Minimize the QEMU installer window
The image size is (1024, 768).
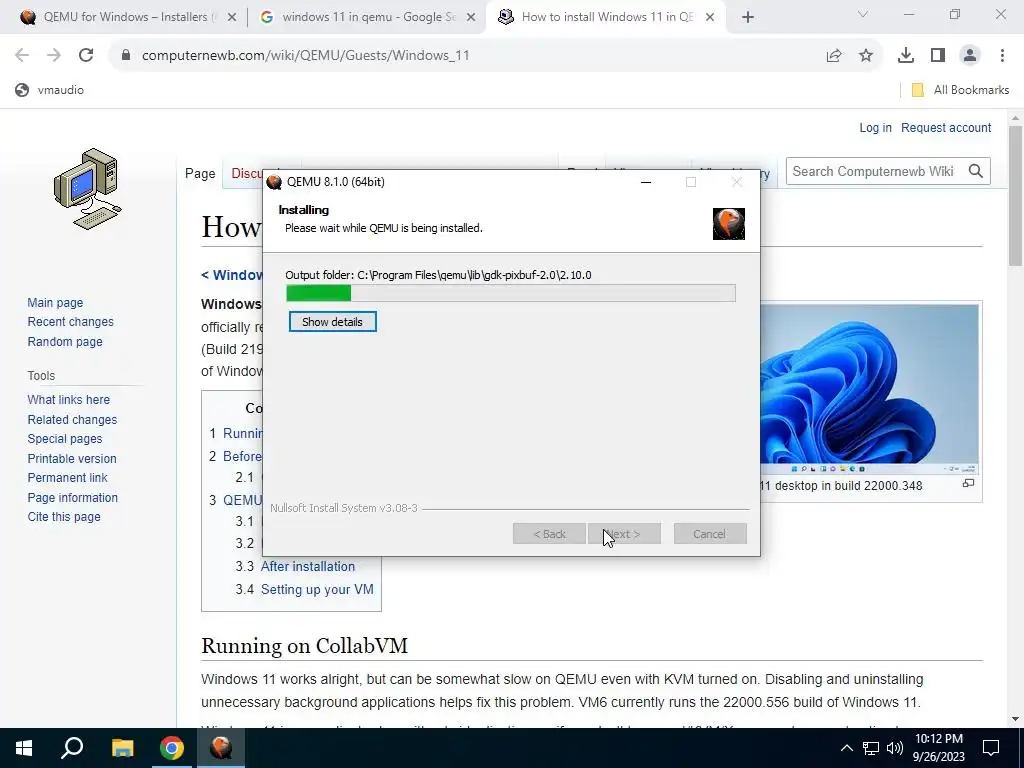[646, 182]
